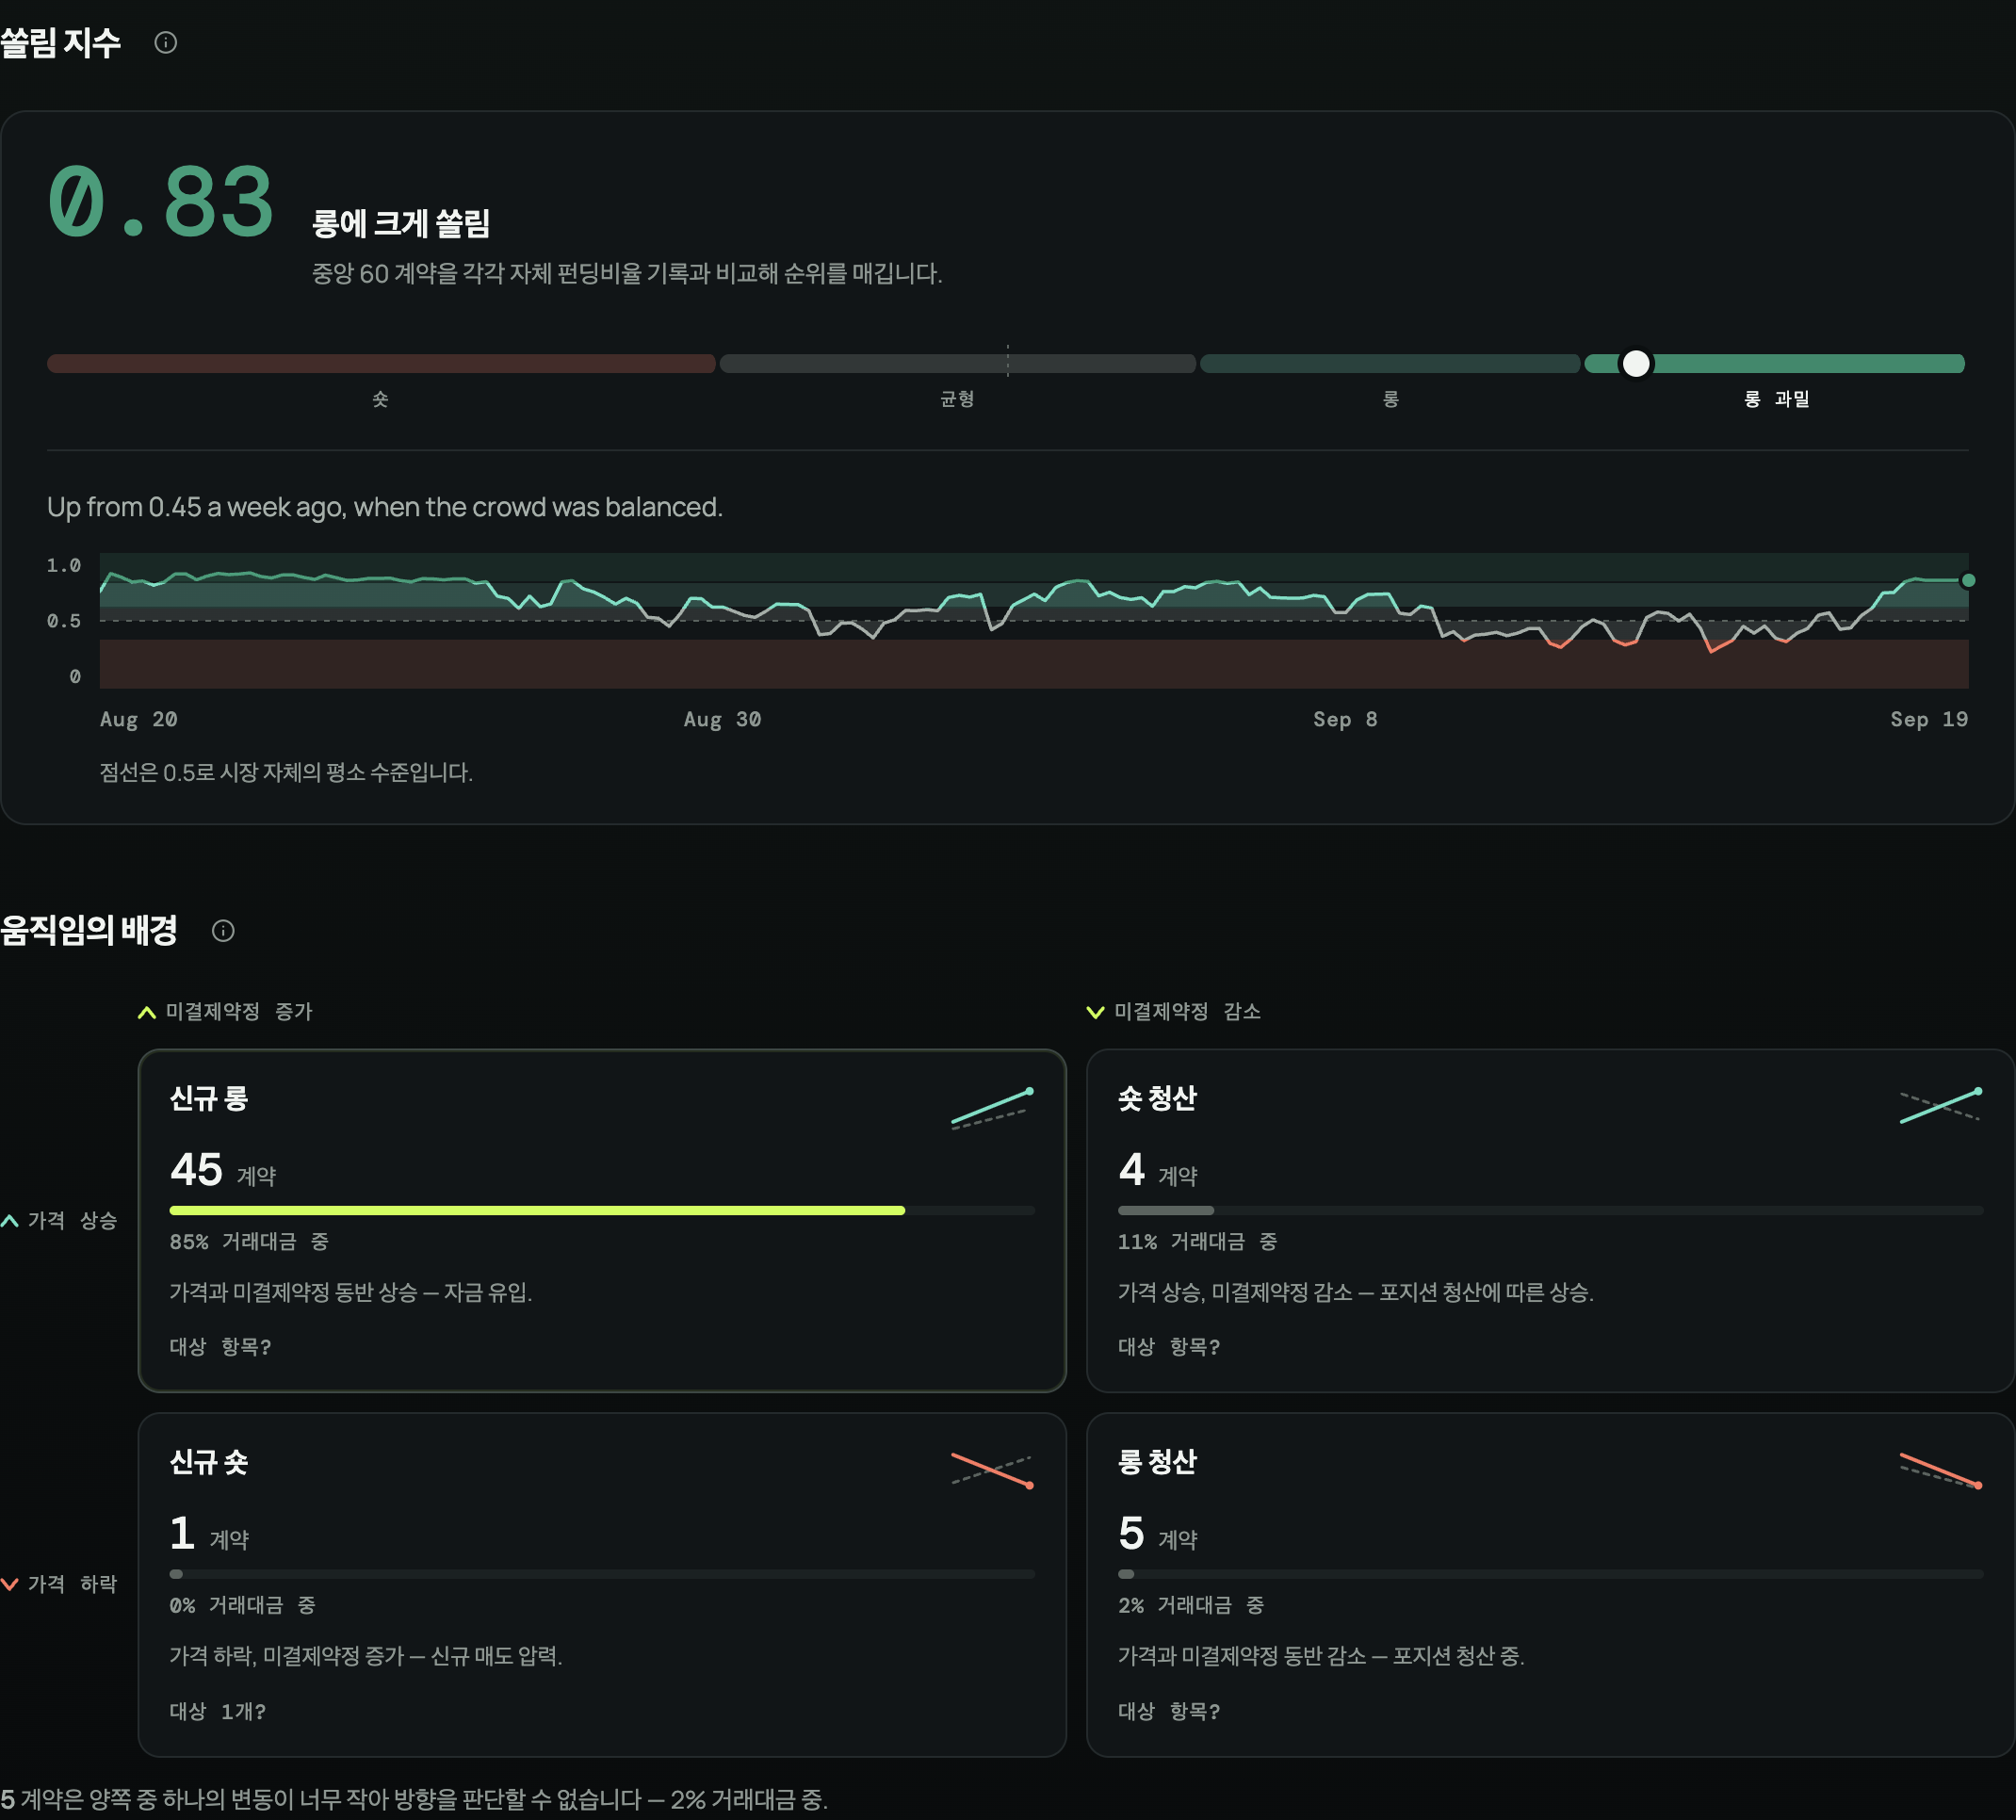
Task: Open 대상 1개? in 신규 숏 card
Action: point(217,1711)
